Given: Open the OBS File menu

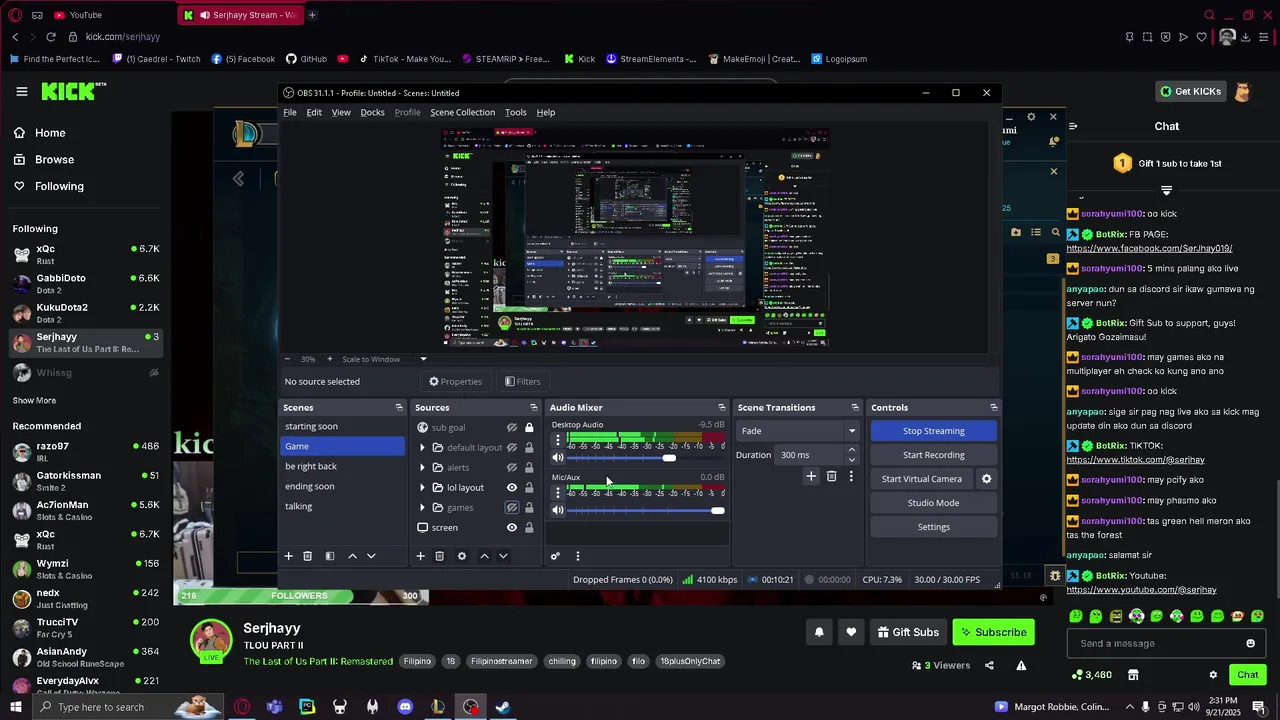Looking at the screenshot, I should [x=290, y=112].
